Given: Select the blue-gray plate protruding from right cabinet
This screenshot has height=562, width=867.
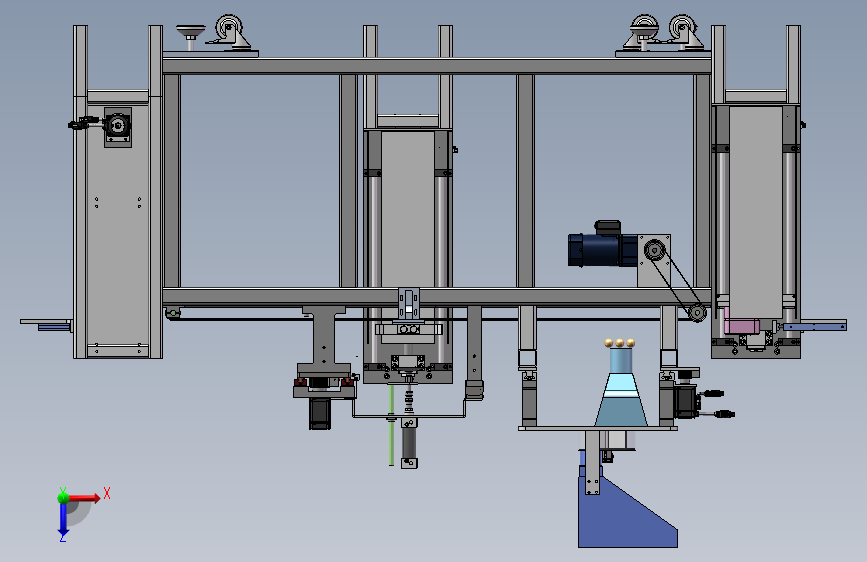Looking at the screenshot, I should [814, 326].
